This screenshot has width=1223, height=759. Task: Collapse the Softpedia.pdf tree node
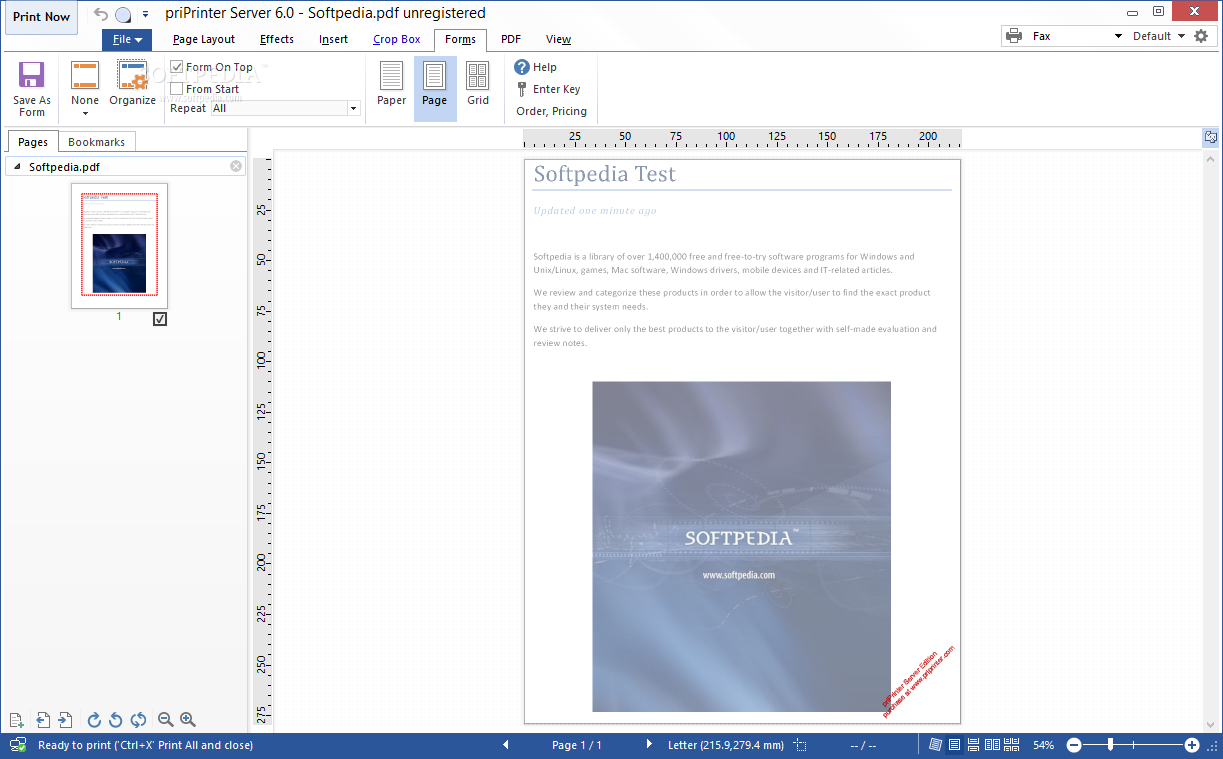(x=17, y=167)
